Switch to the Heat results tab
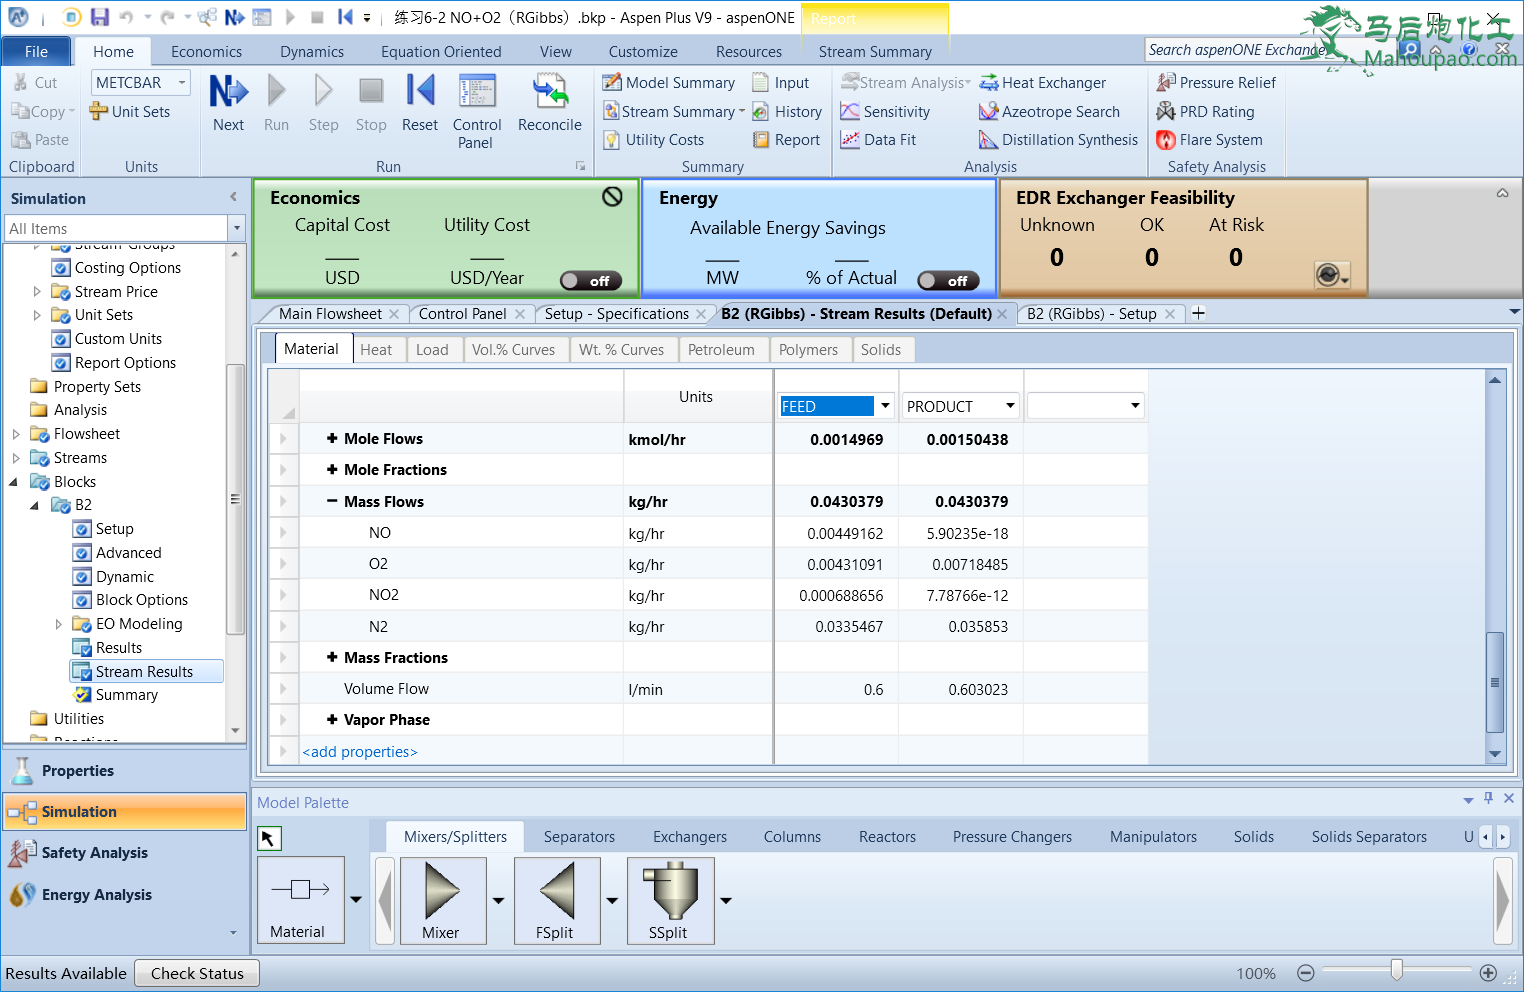 (376, 350)
